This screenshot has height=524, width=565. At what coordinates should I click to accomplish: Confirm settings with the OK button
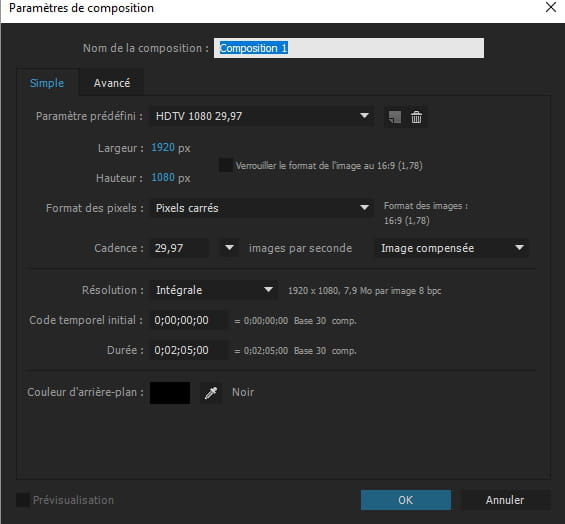(x=406, y=500)
